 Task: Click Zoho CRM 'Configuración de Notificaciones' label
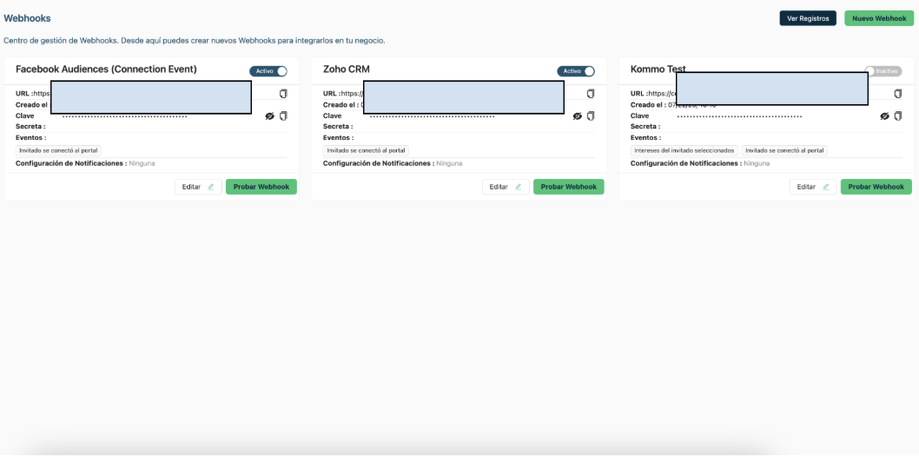379,163
